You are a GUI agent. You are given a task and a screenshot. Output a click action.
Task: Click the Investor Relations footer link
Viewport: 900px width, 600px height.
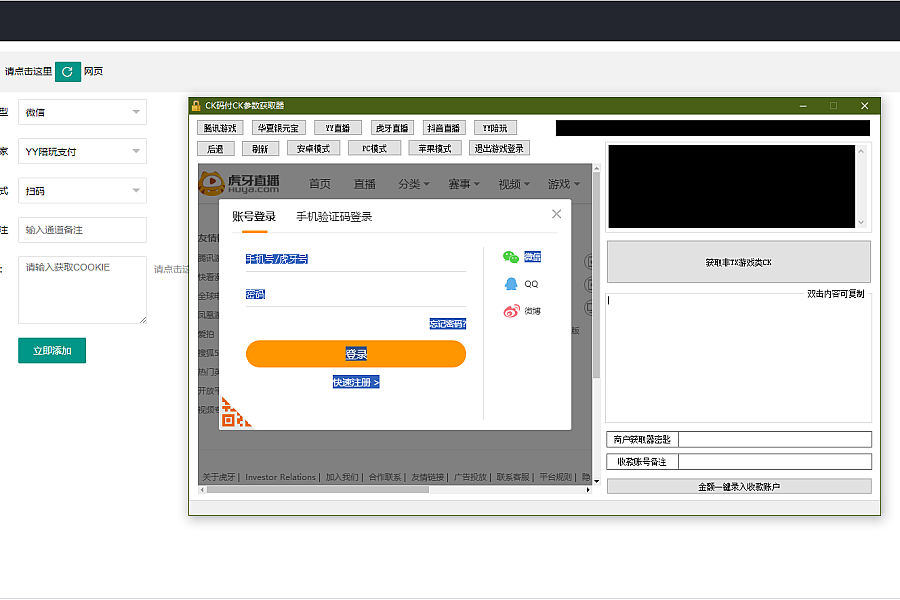coord(280,477)
